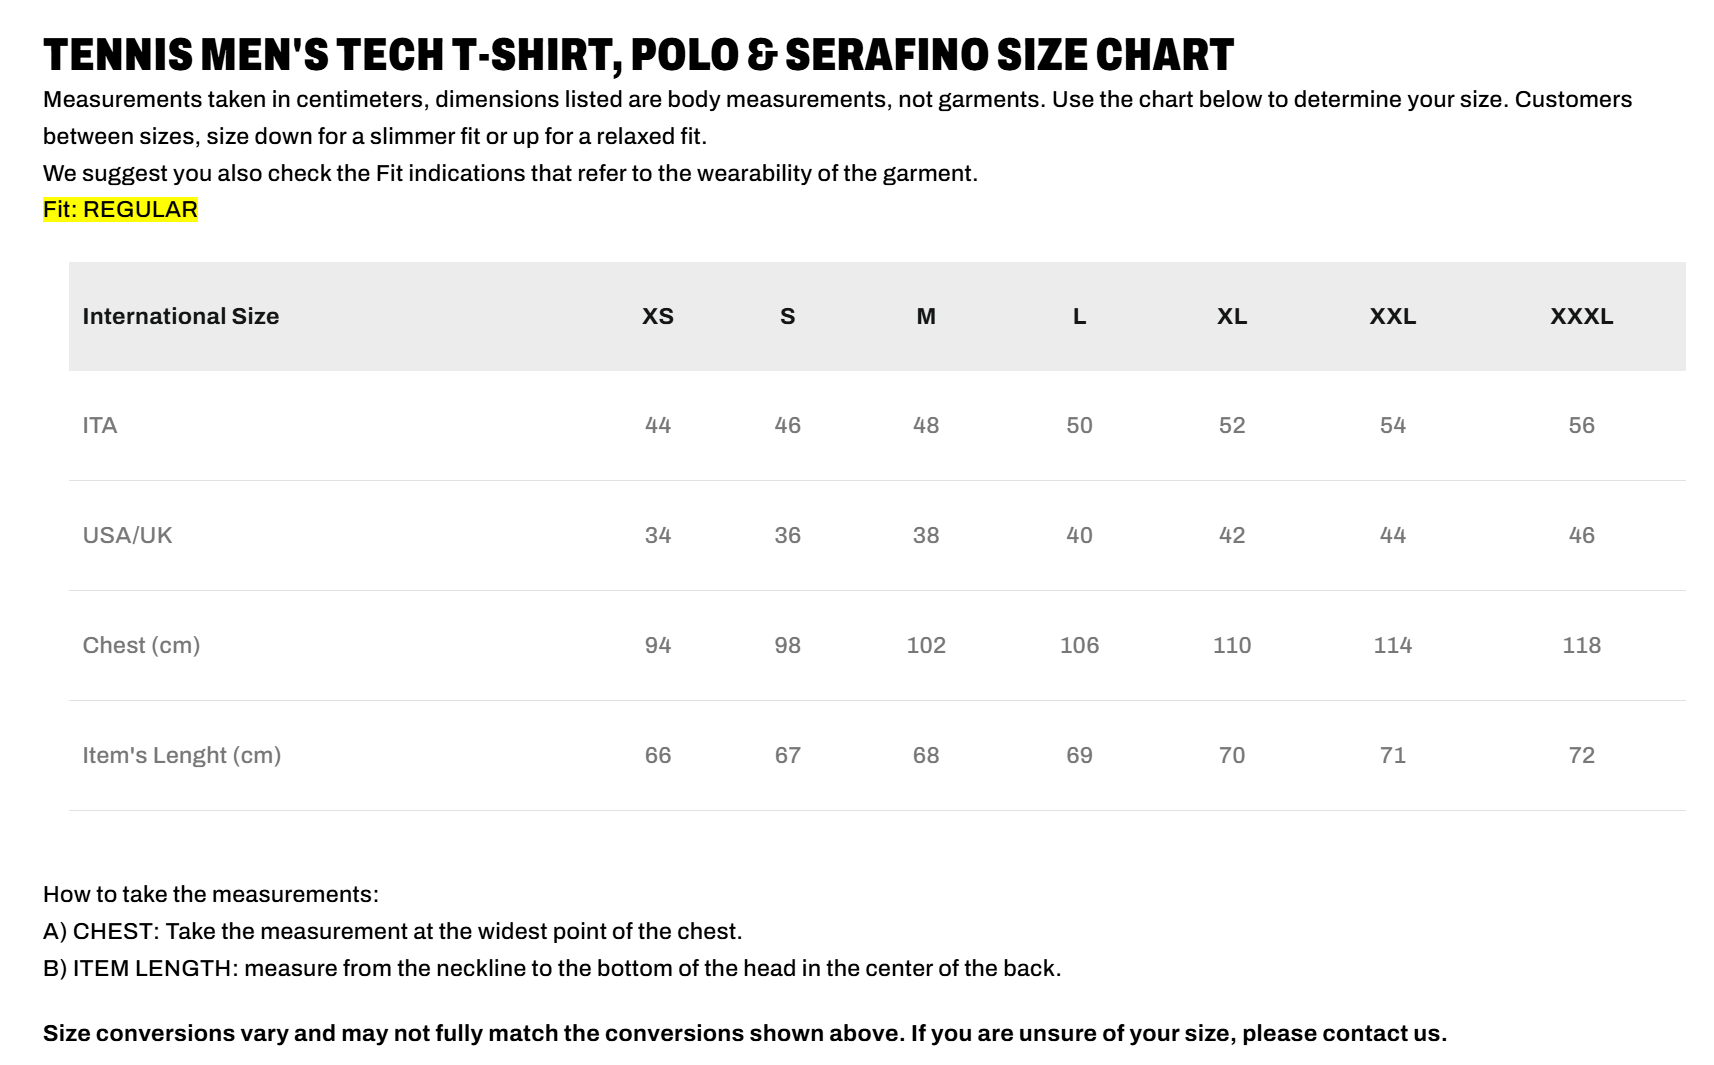This screenshot has width=1714, height=1065.
Task: Click the USA/UK row label
Action: 127,535
